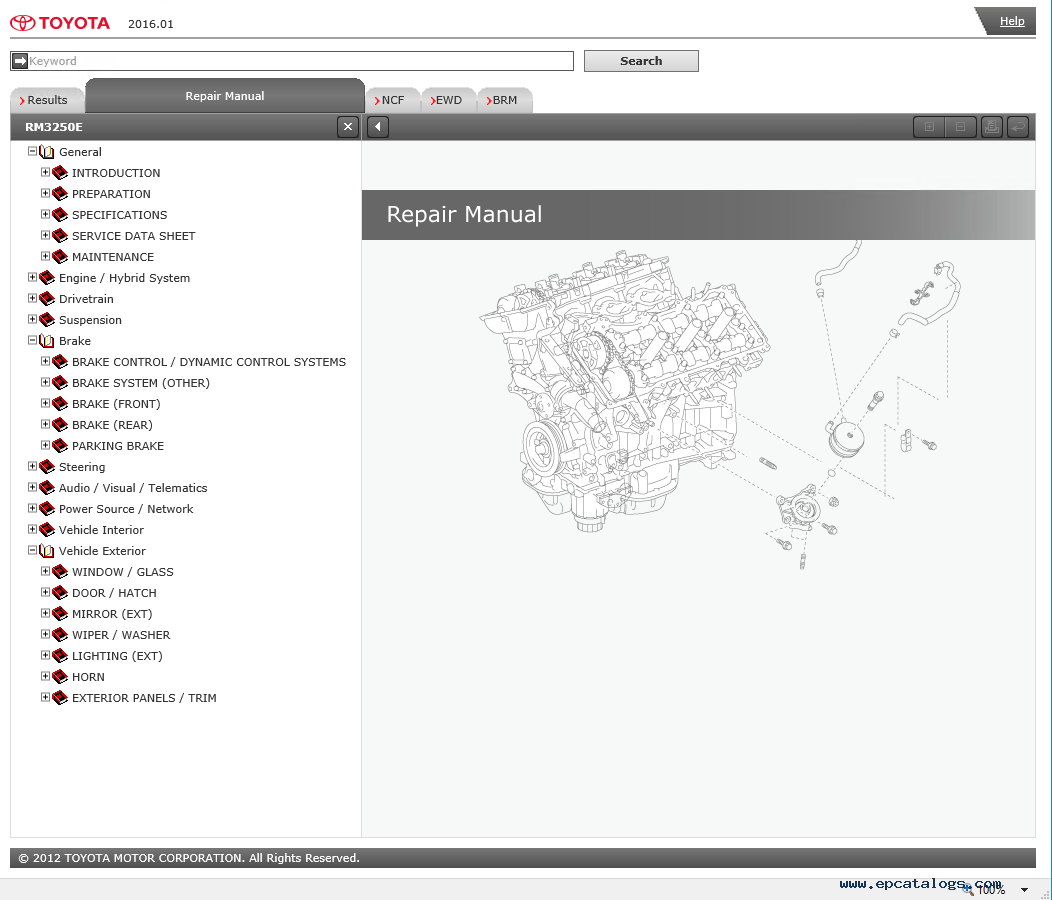Expand the SPECIFICATIONS tree node
This screenshot has height=900, width=1052.
(x=45, y=214)
